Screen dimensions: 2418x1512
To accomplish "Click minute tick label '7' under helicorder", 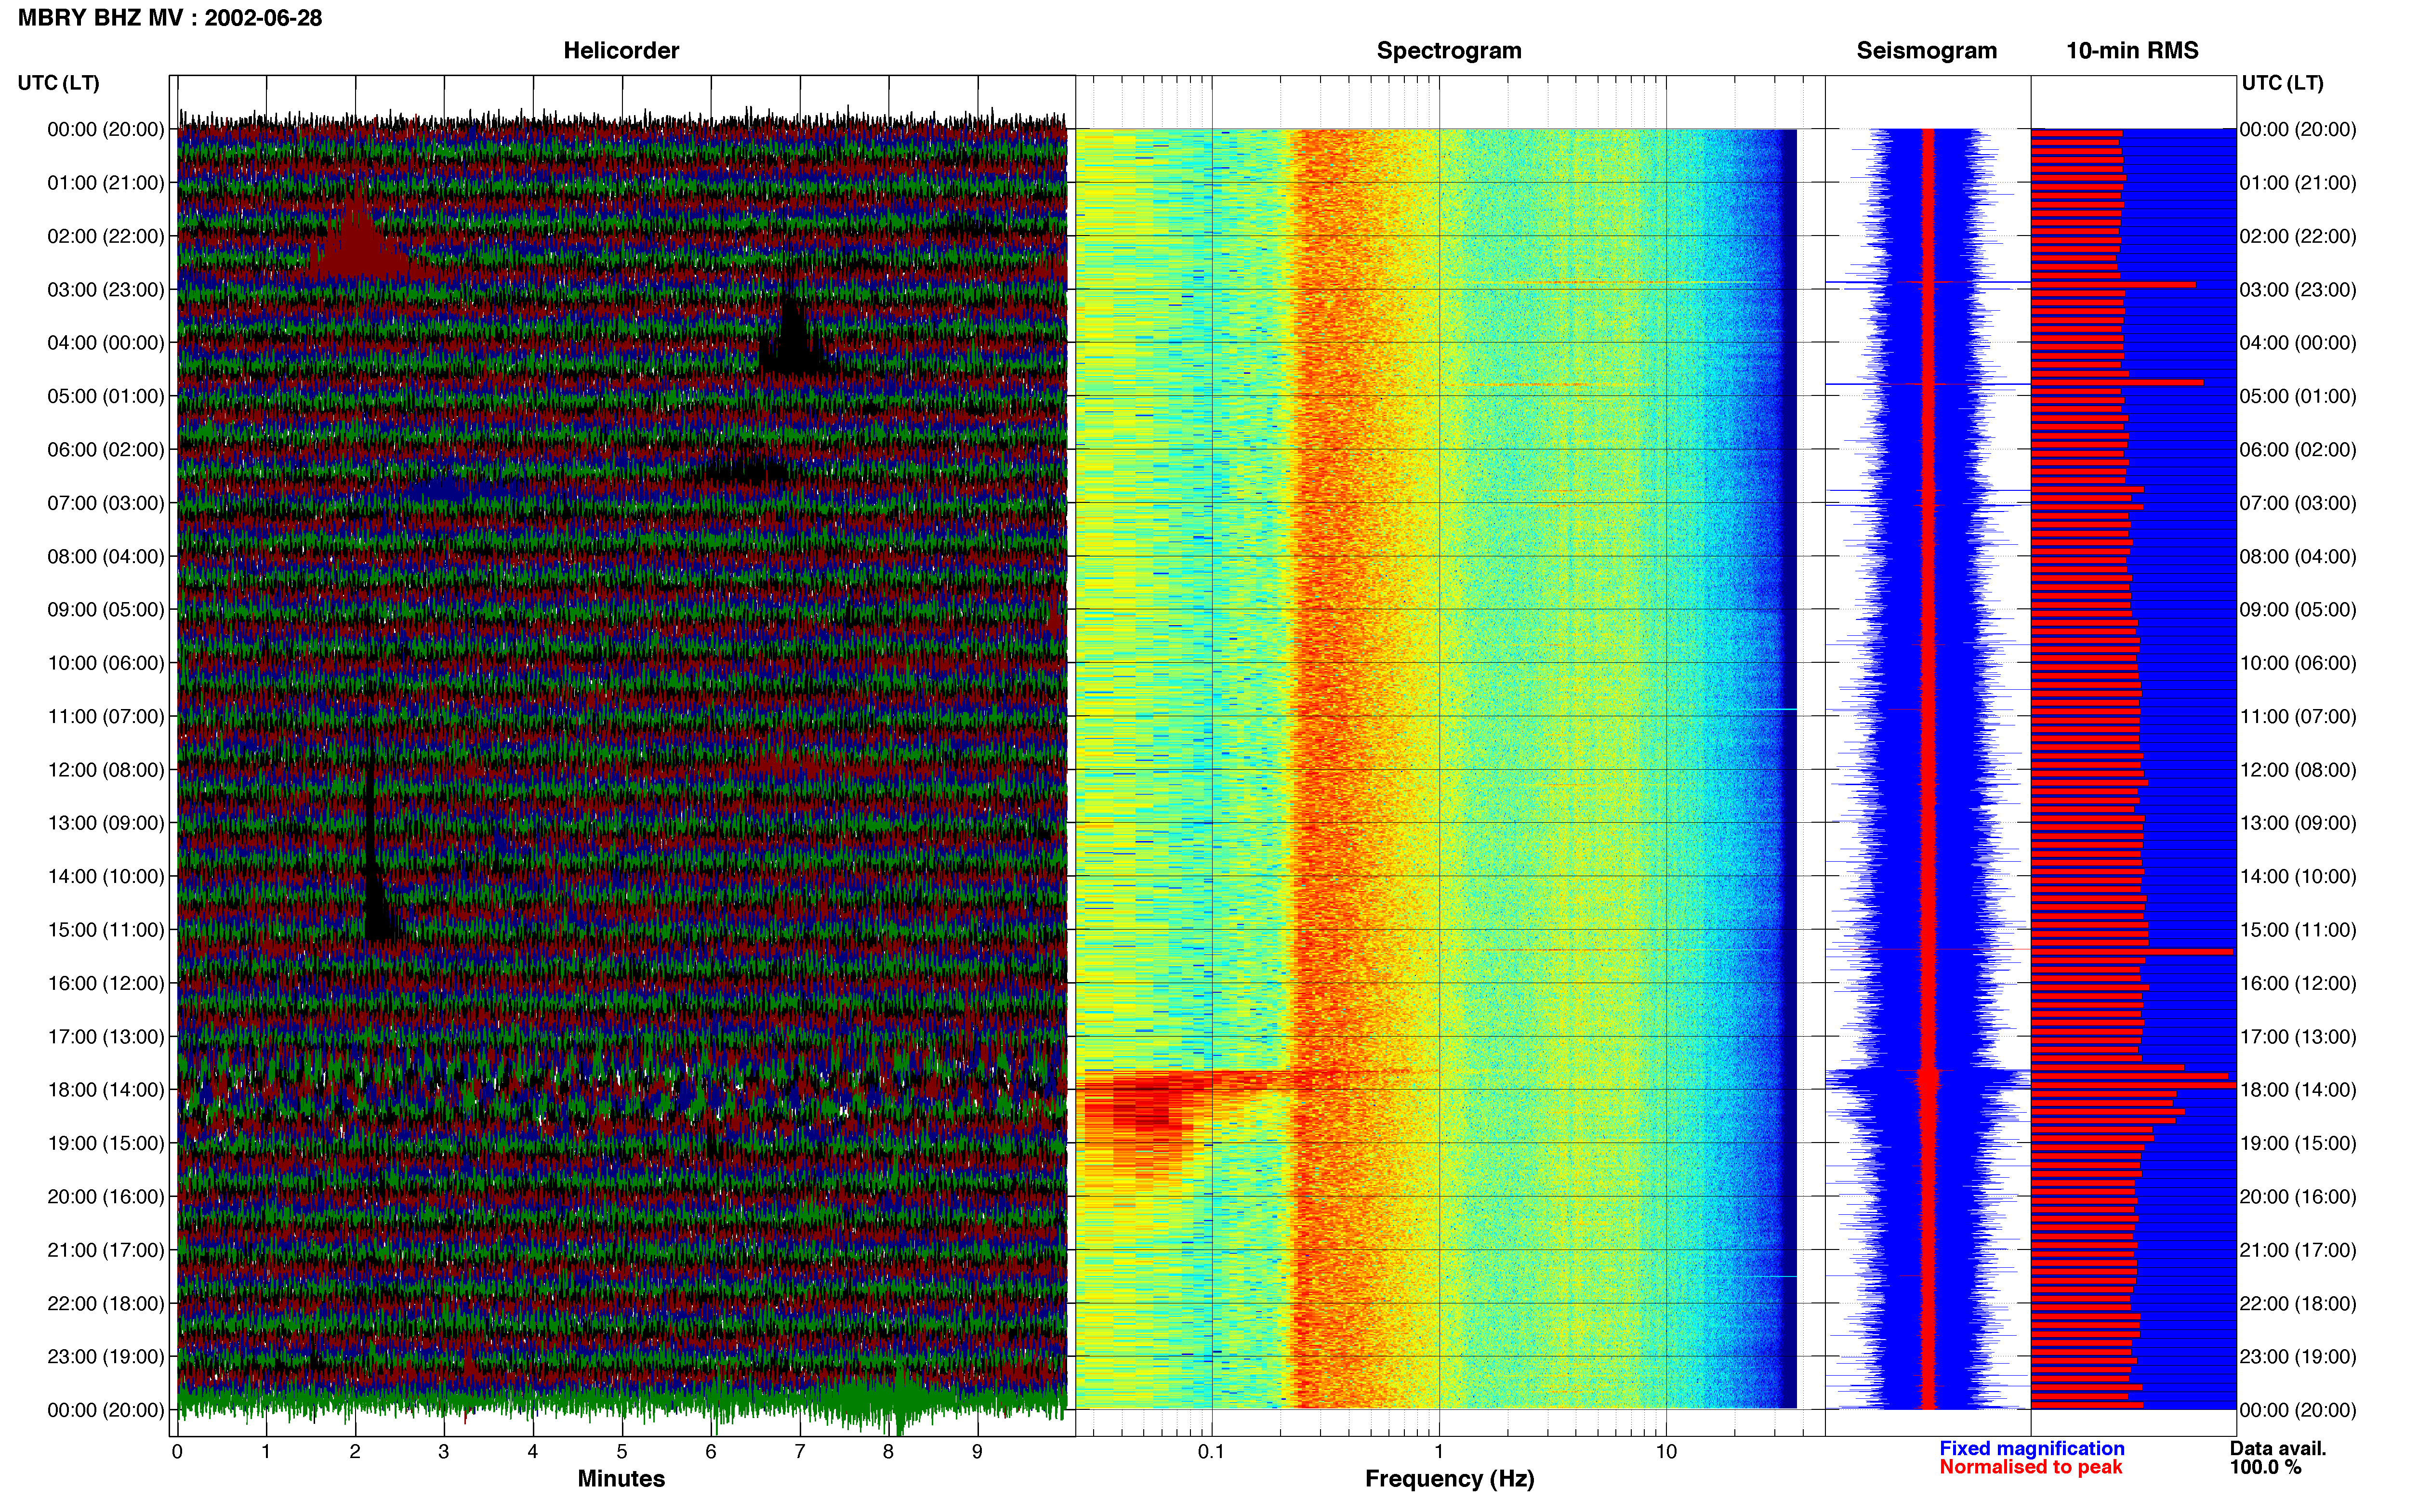I will (800, 1452).
